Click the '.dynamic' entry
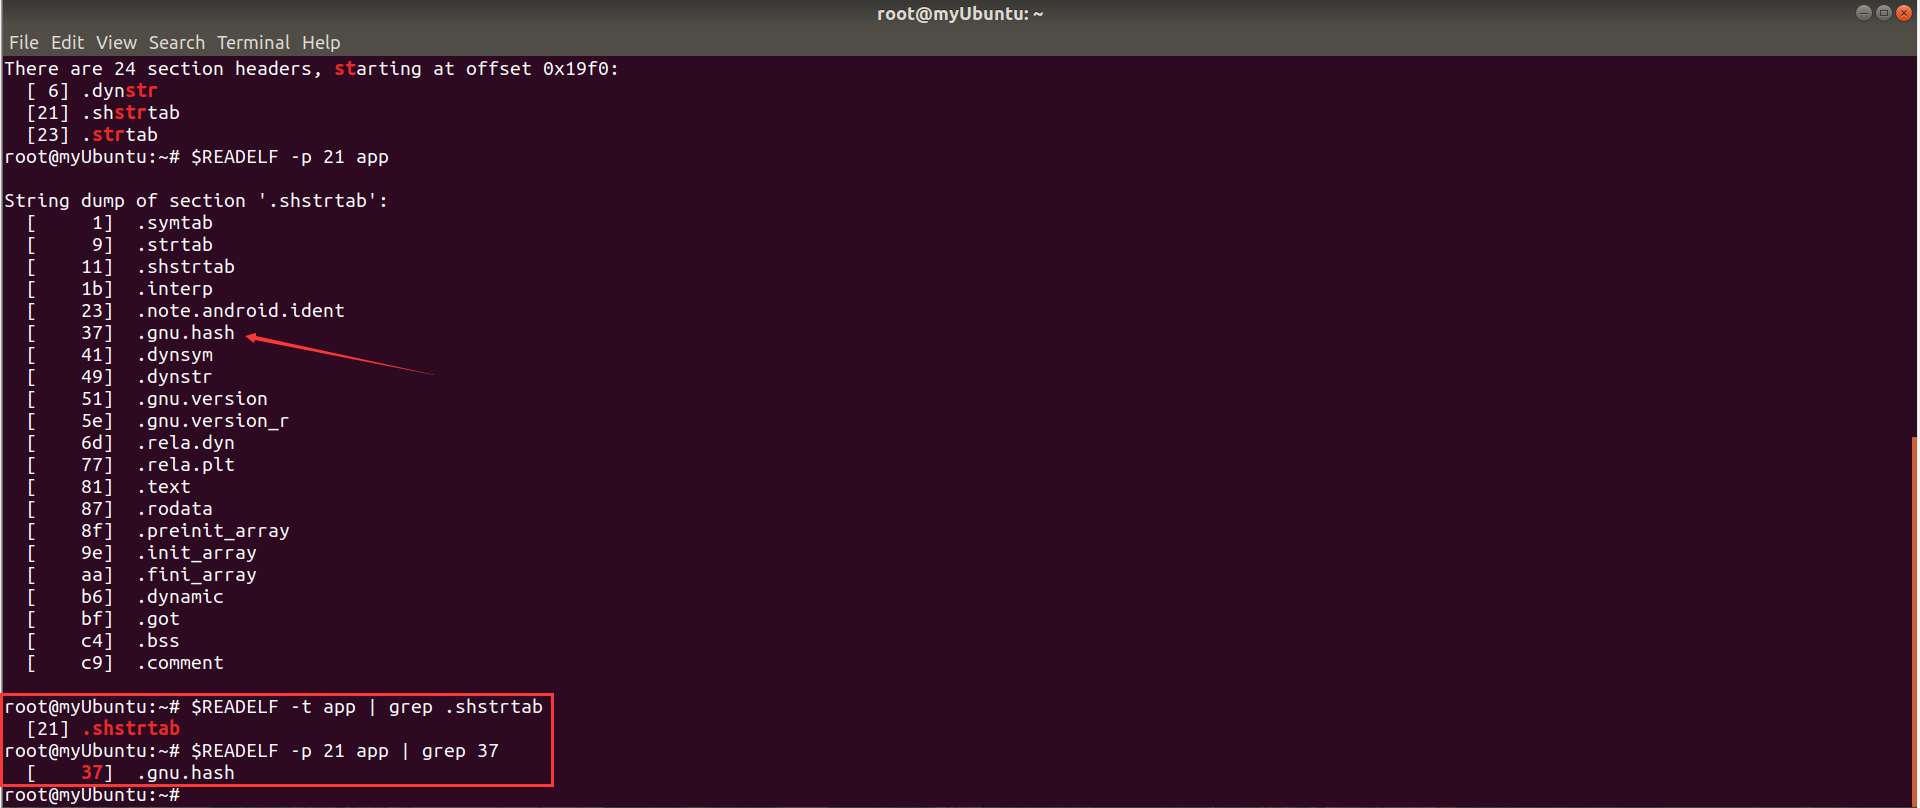 click(180, 597)
